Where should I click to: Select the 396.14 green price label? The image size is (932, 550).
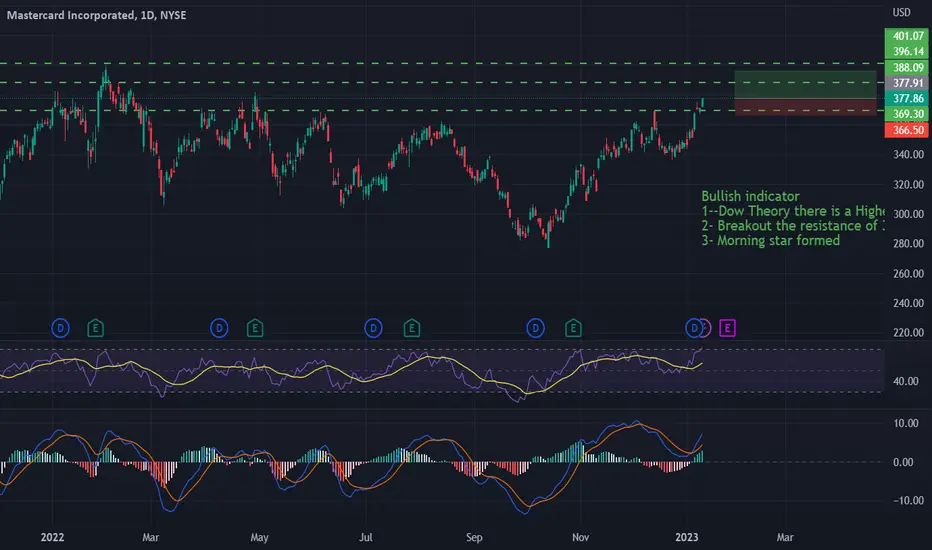[x=907, y=51]
